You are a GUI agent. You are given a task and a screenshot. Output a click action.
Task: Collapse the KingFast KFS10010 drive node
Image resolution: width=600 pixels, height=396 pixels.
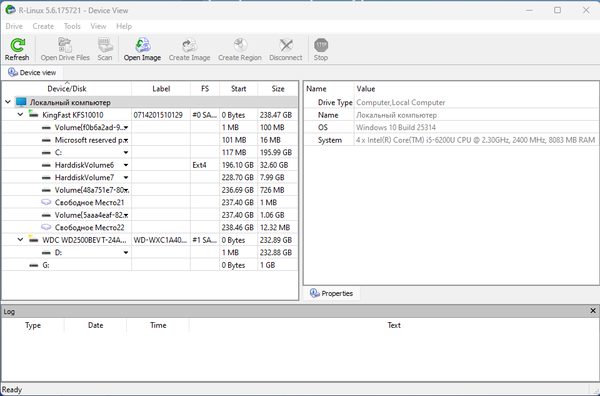click(20, 114)
